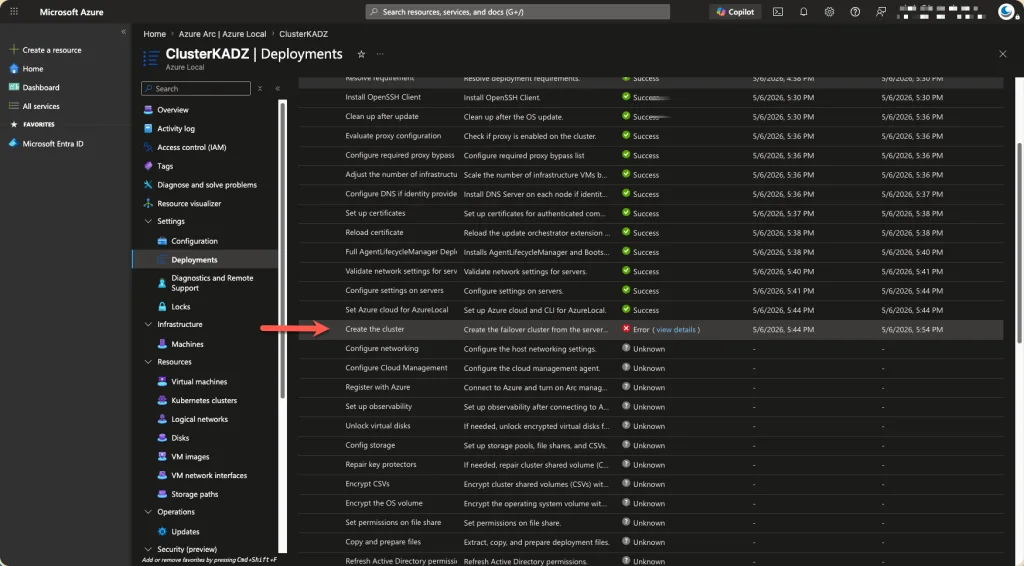
Task: Open Logical networks
Action: click(199, 420)
